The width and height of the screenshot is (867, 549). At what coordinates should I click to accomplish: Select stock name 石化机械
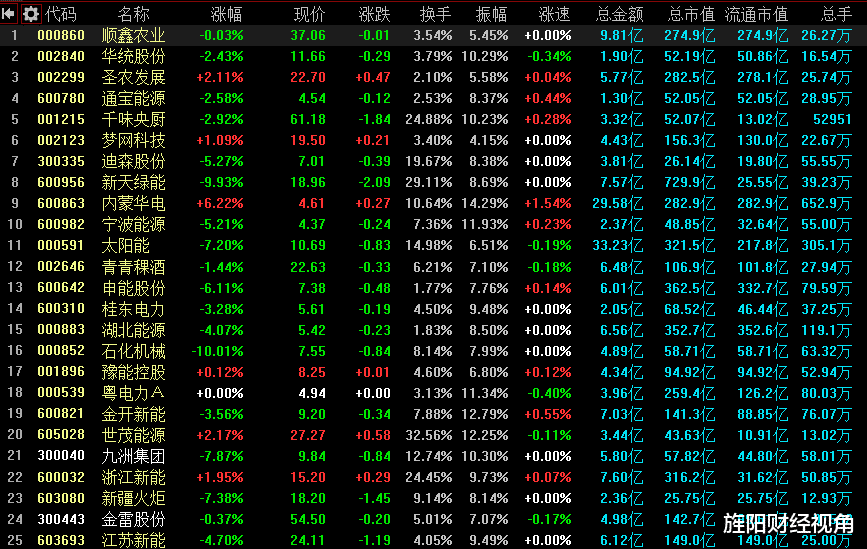pos(134,351)
